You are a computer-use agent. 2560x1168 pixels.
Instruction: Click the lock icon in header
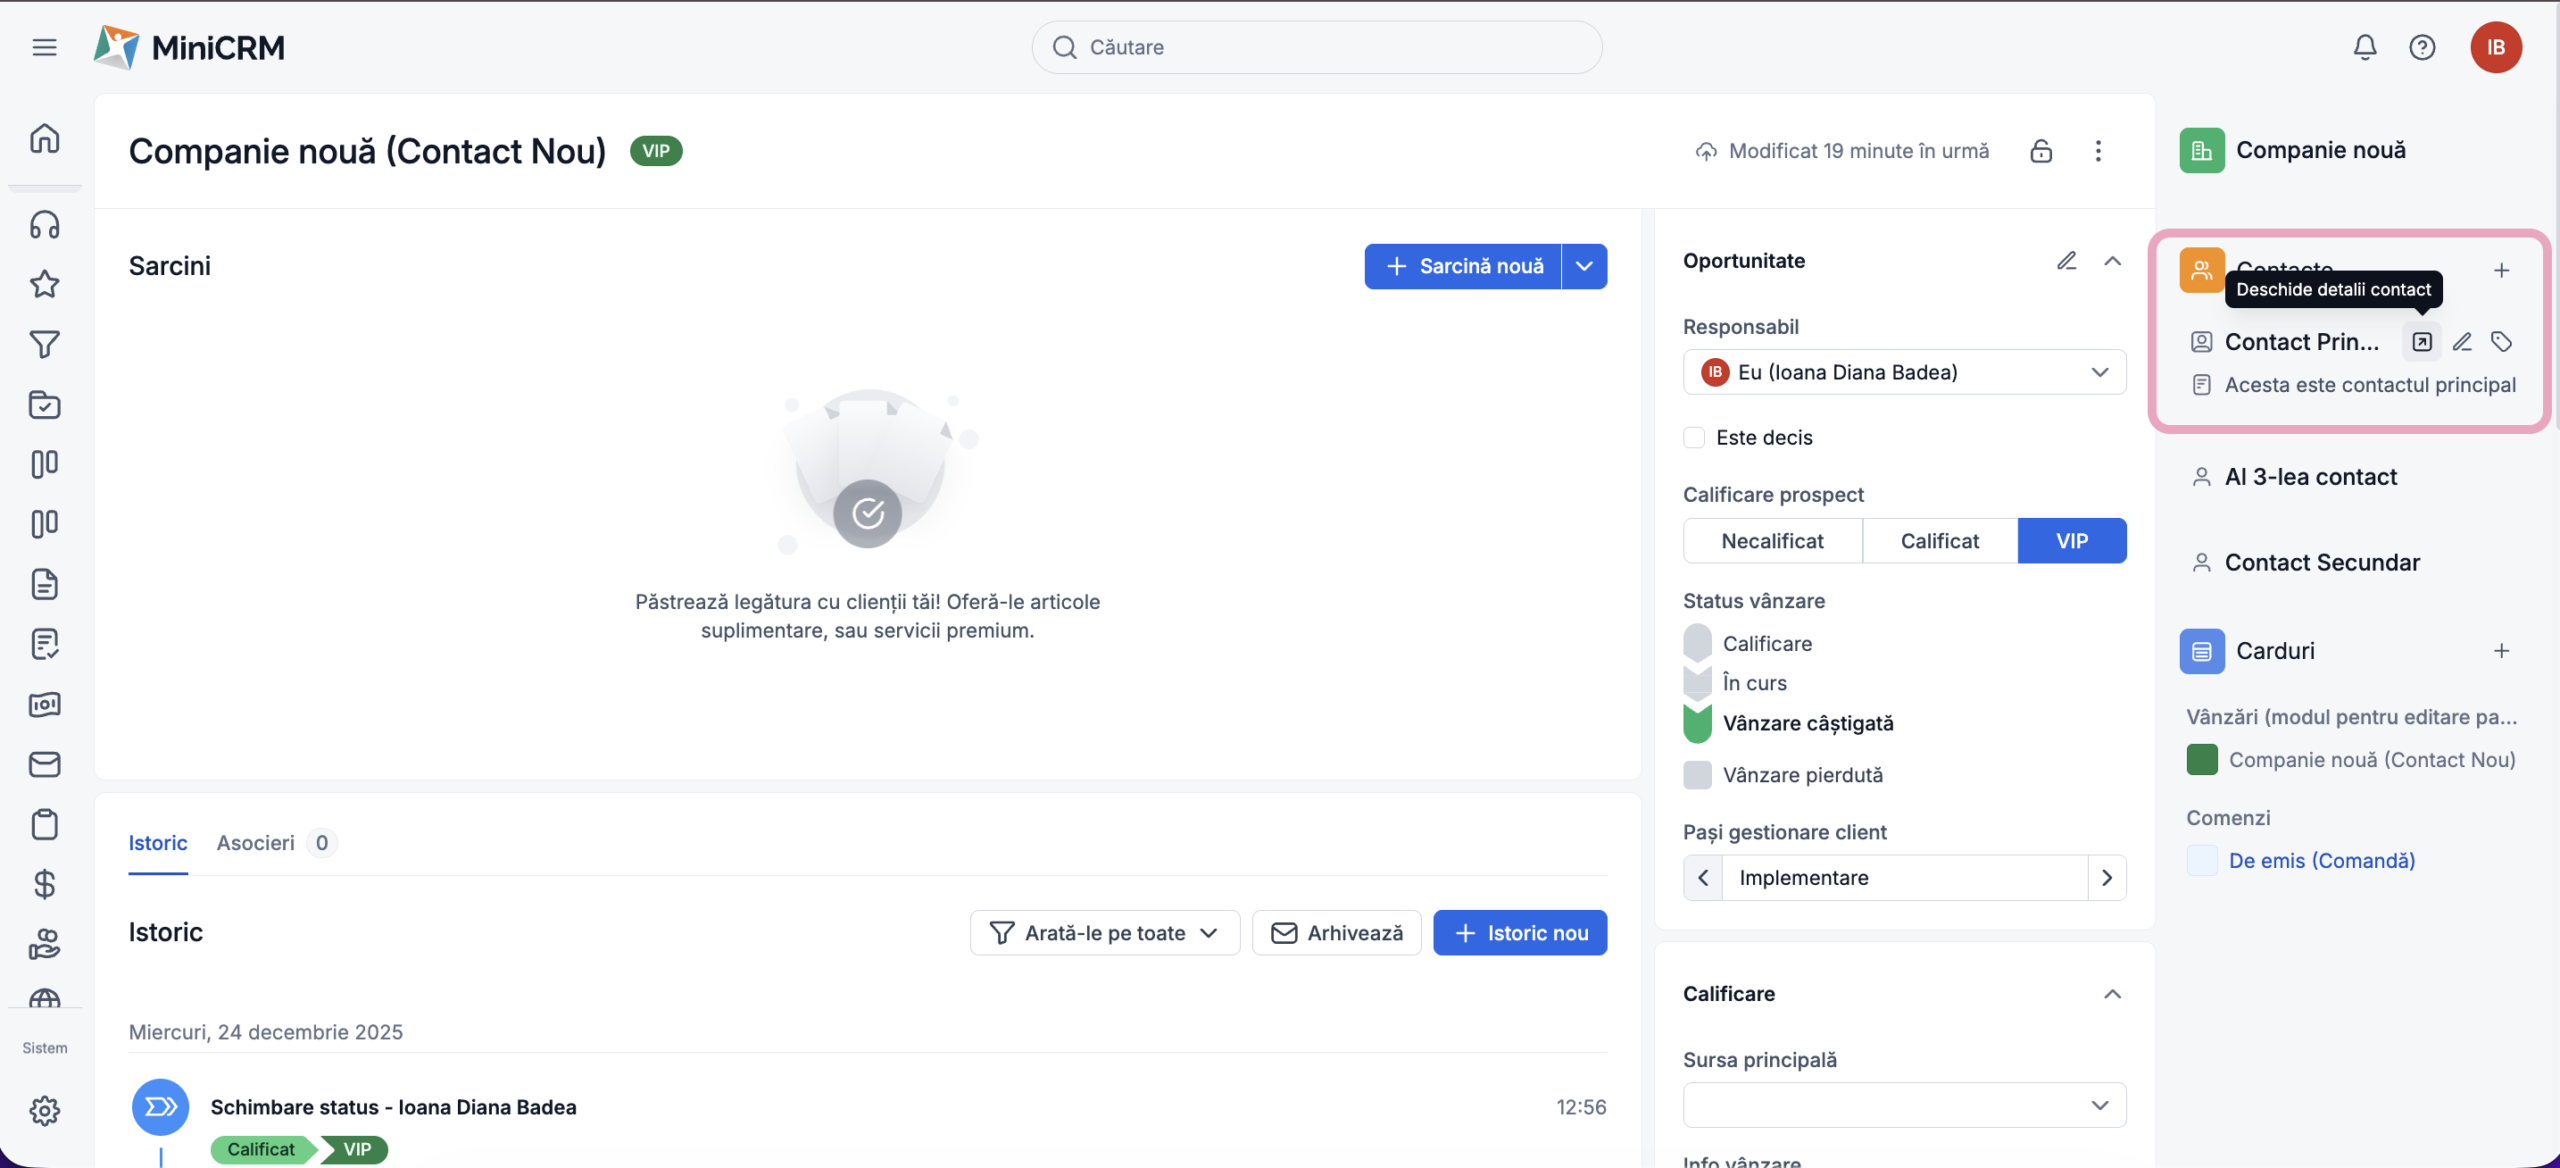pyautogui.click(x=2041, y=151)
